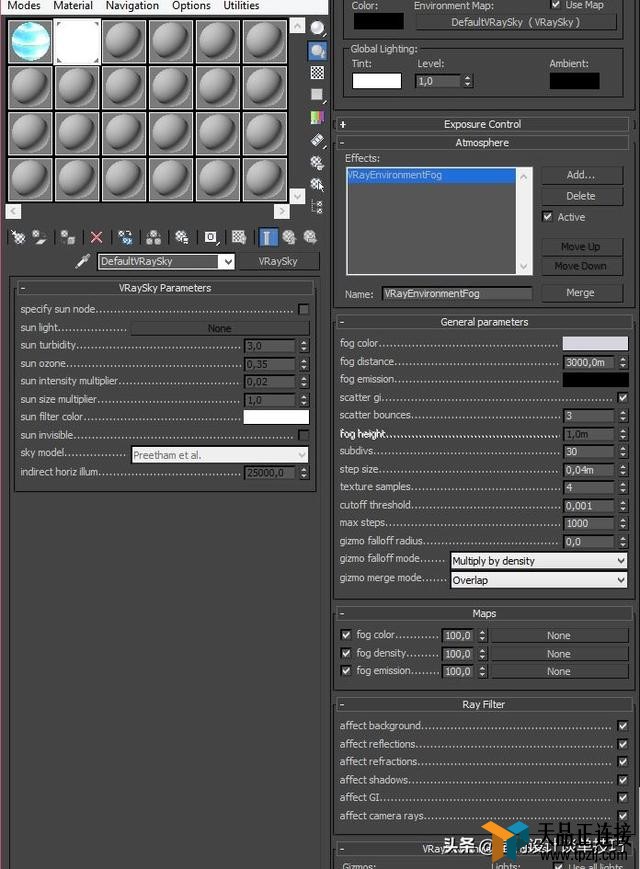Click the Make Preview filmstrip icon
Screen dimensions: 640x869
point(318,140)
